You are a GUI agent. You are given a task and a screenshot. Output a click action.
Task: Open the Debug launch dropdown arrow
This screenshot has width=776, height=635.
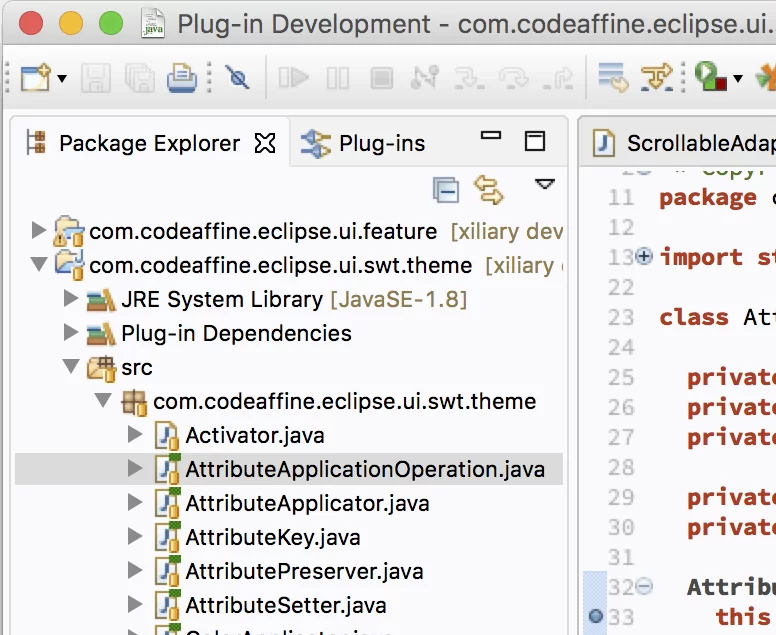pos(738,78)
